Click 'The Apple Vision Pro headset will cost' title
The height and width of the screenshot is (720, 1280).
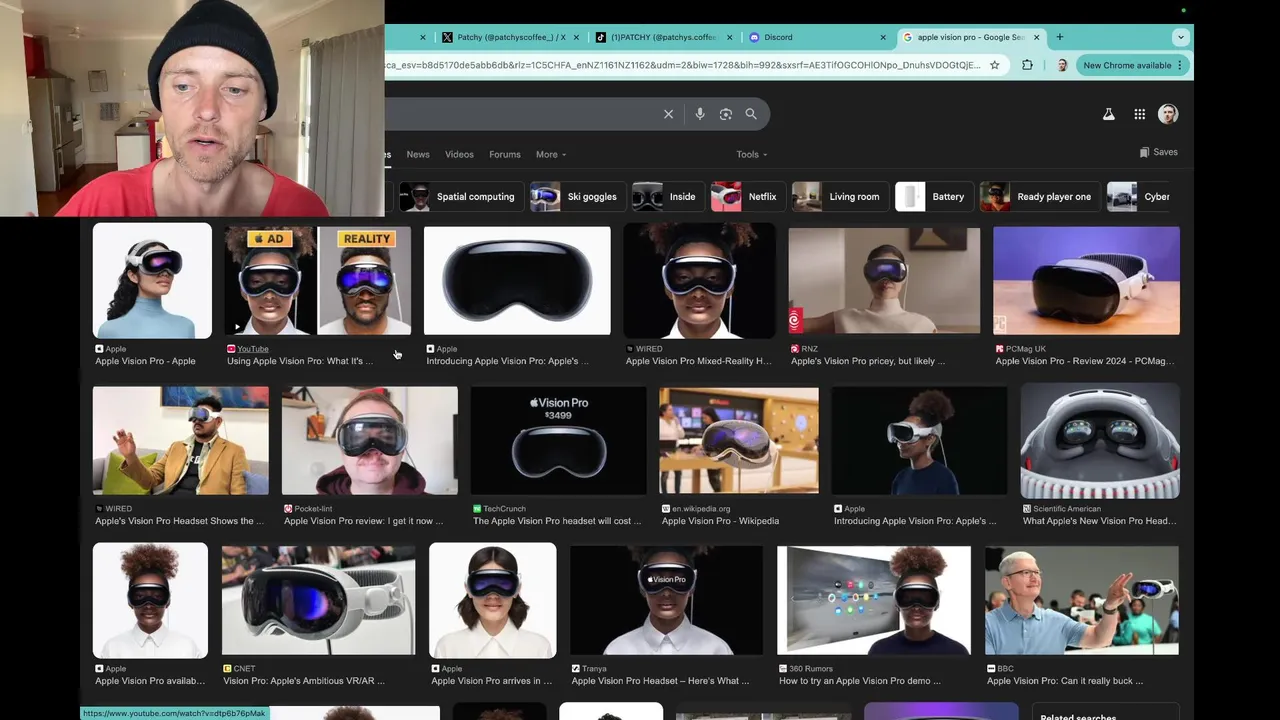coord(557,521)
